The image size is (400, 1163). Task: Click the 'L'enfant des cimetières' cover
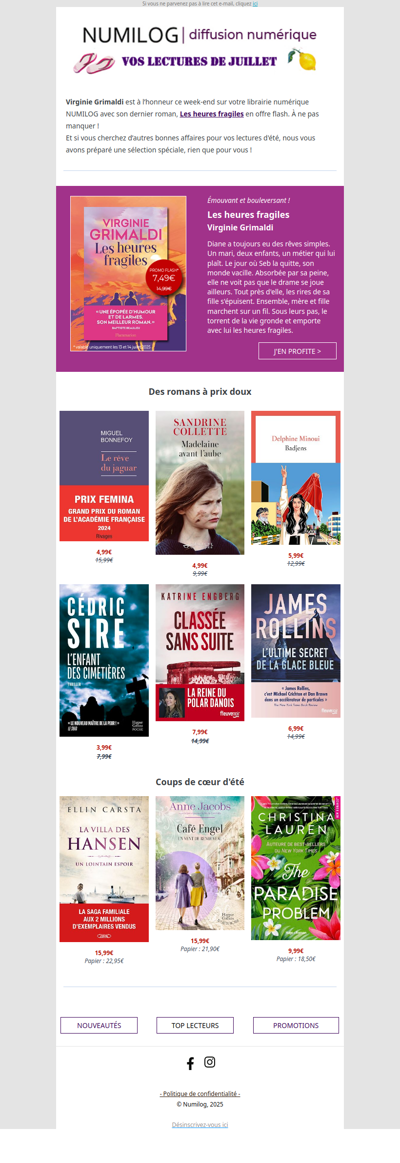[104, 660]
